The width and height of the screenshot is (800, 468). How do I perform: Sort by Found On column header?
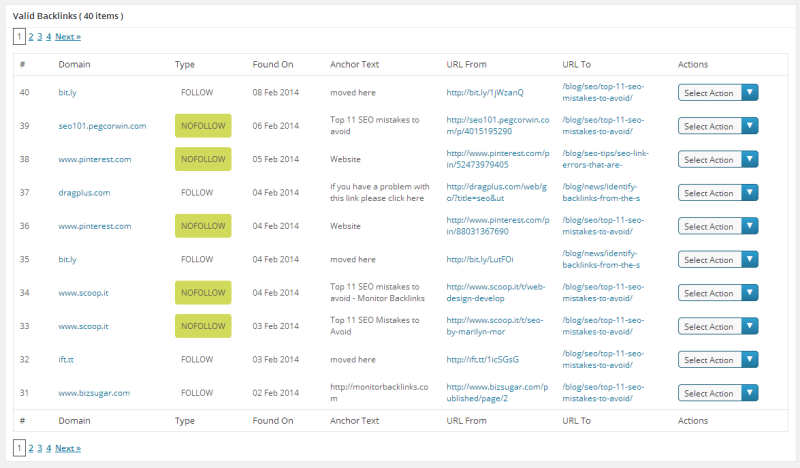[273, 65]
